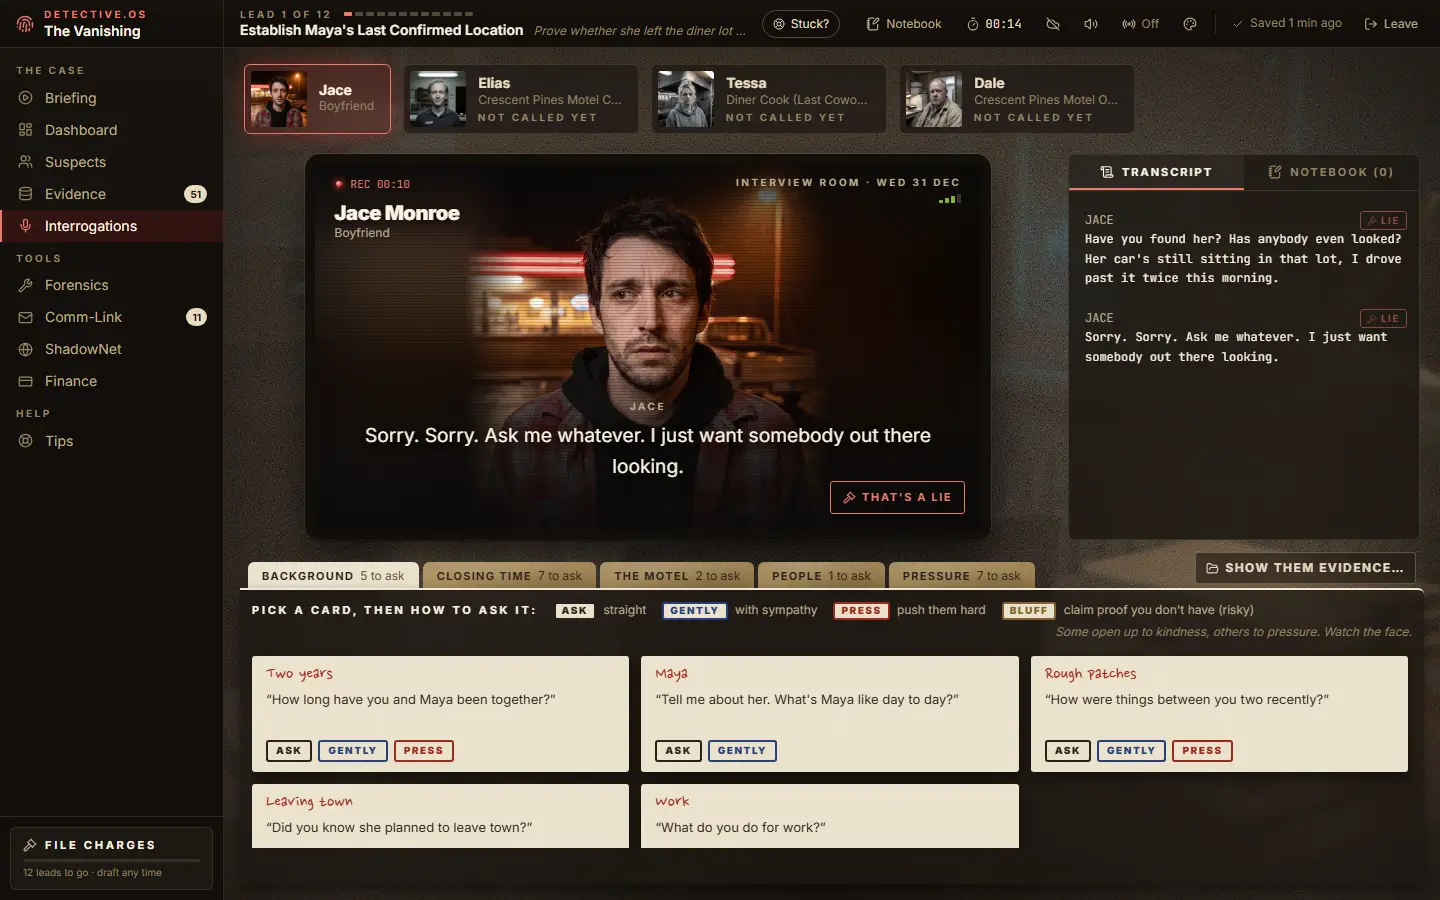The width and height of the screenshot is (1440, 900).
Task: Toggle the broadcast Off switch
Action: click(1140, 24)
